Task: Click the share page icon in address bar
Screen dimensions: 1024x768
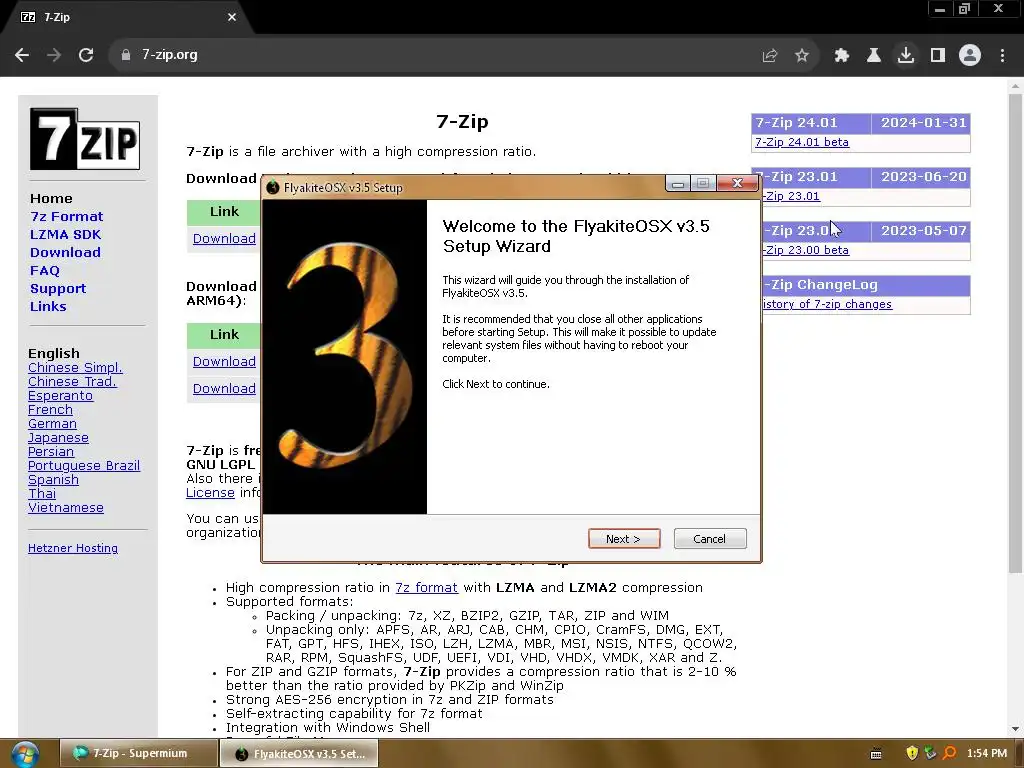Action: point(770,56)
